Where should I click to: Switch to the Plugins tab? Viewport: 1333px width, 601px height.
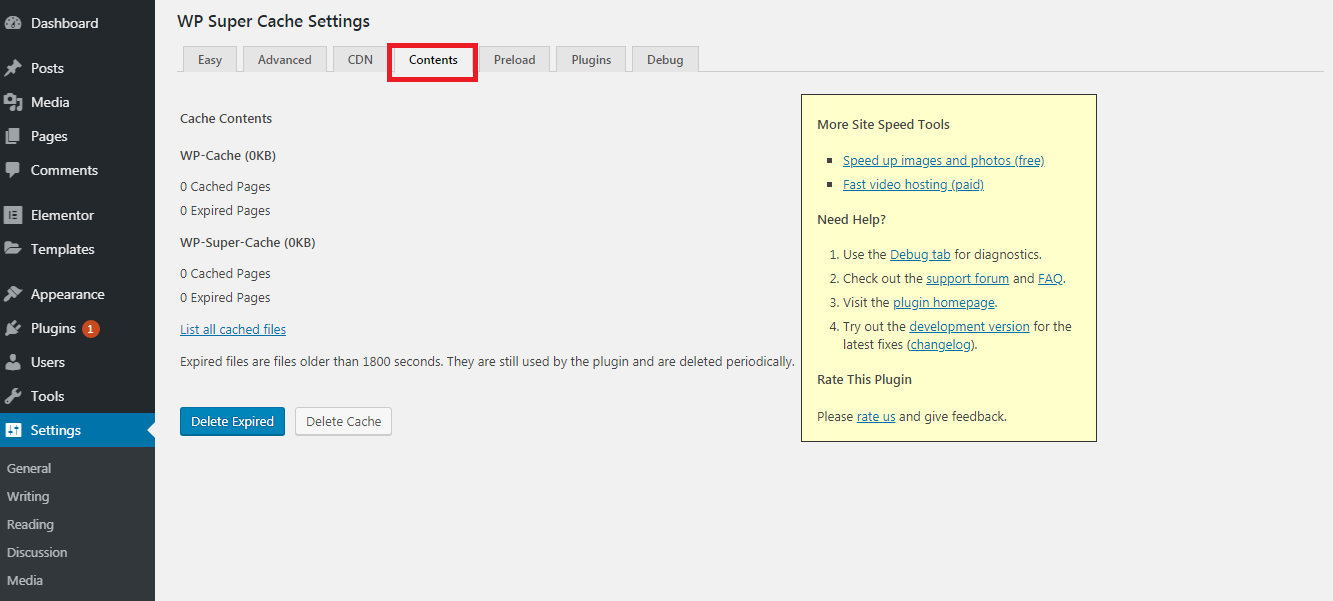coord(591,59)
